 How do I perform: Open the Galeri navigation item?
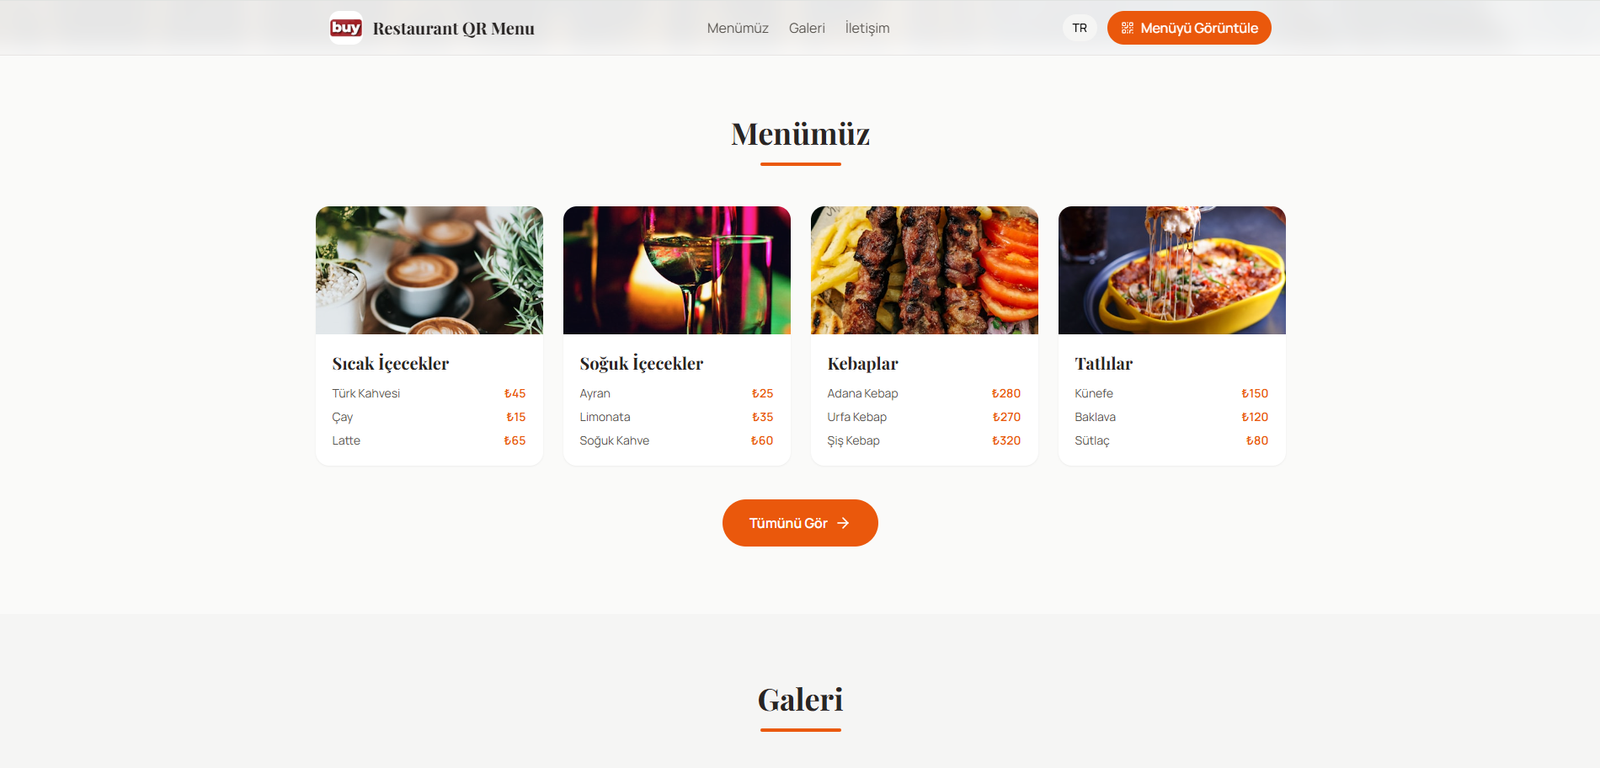click(x=807, y=28)
